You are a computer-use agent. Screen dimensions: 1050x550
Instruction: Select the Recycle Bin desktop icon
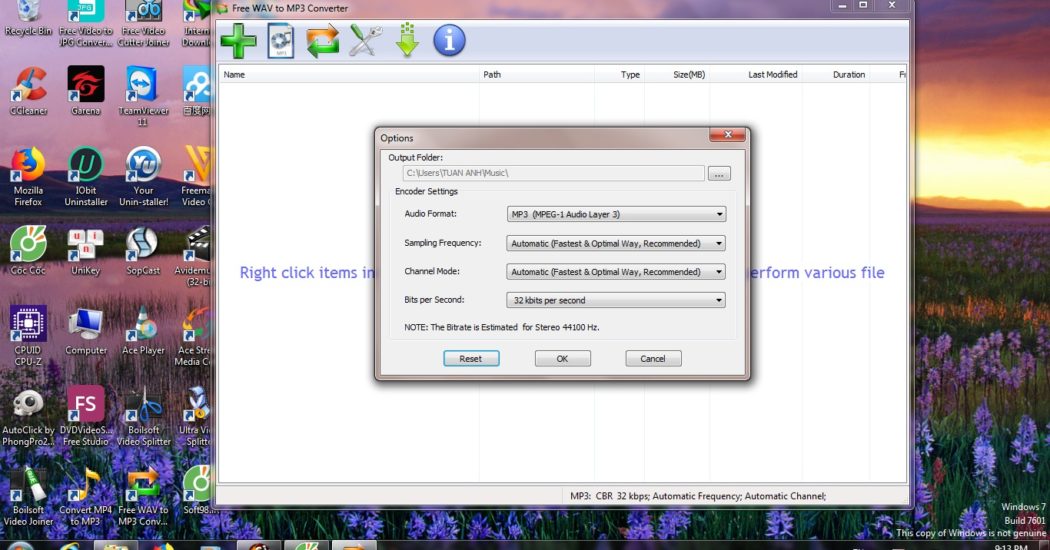click(27, 19)
